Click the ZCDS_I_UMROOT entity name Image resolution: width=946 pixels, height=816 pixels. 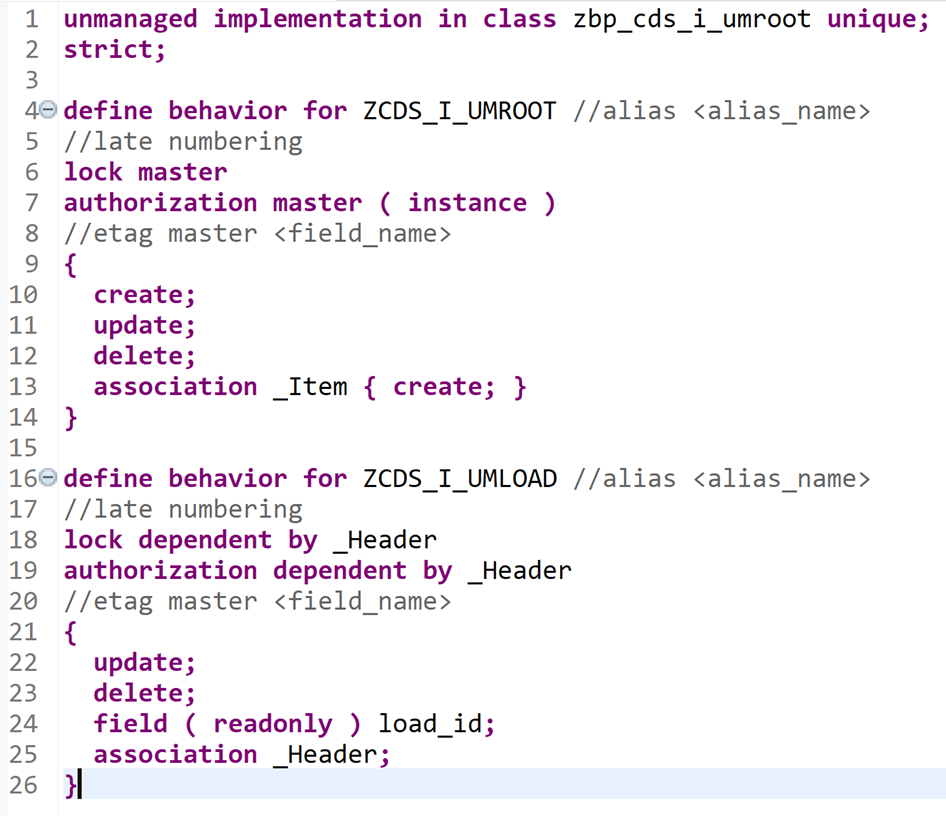(459, 111)
